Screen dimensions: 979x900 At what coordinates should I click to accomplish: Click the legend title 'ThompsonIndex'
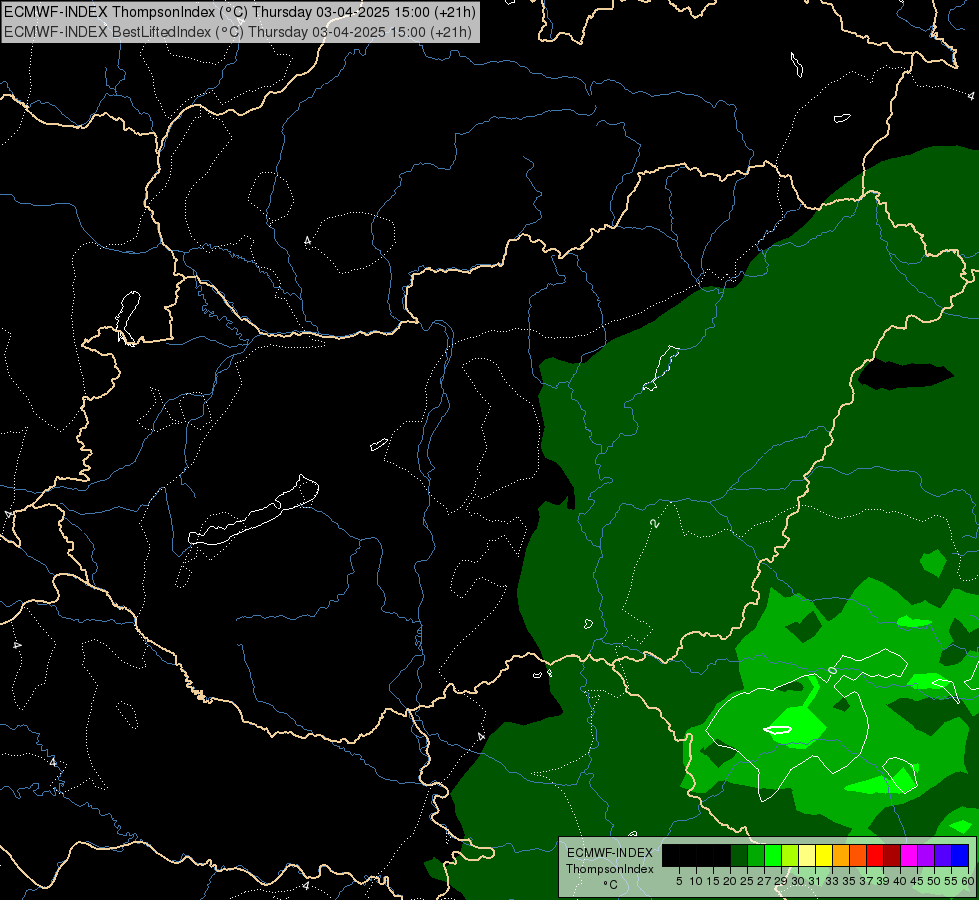(610, 869)
